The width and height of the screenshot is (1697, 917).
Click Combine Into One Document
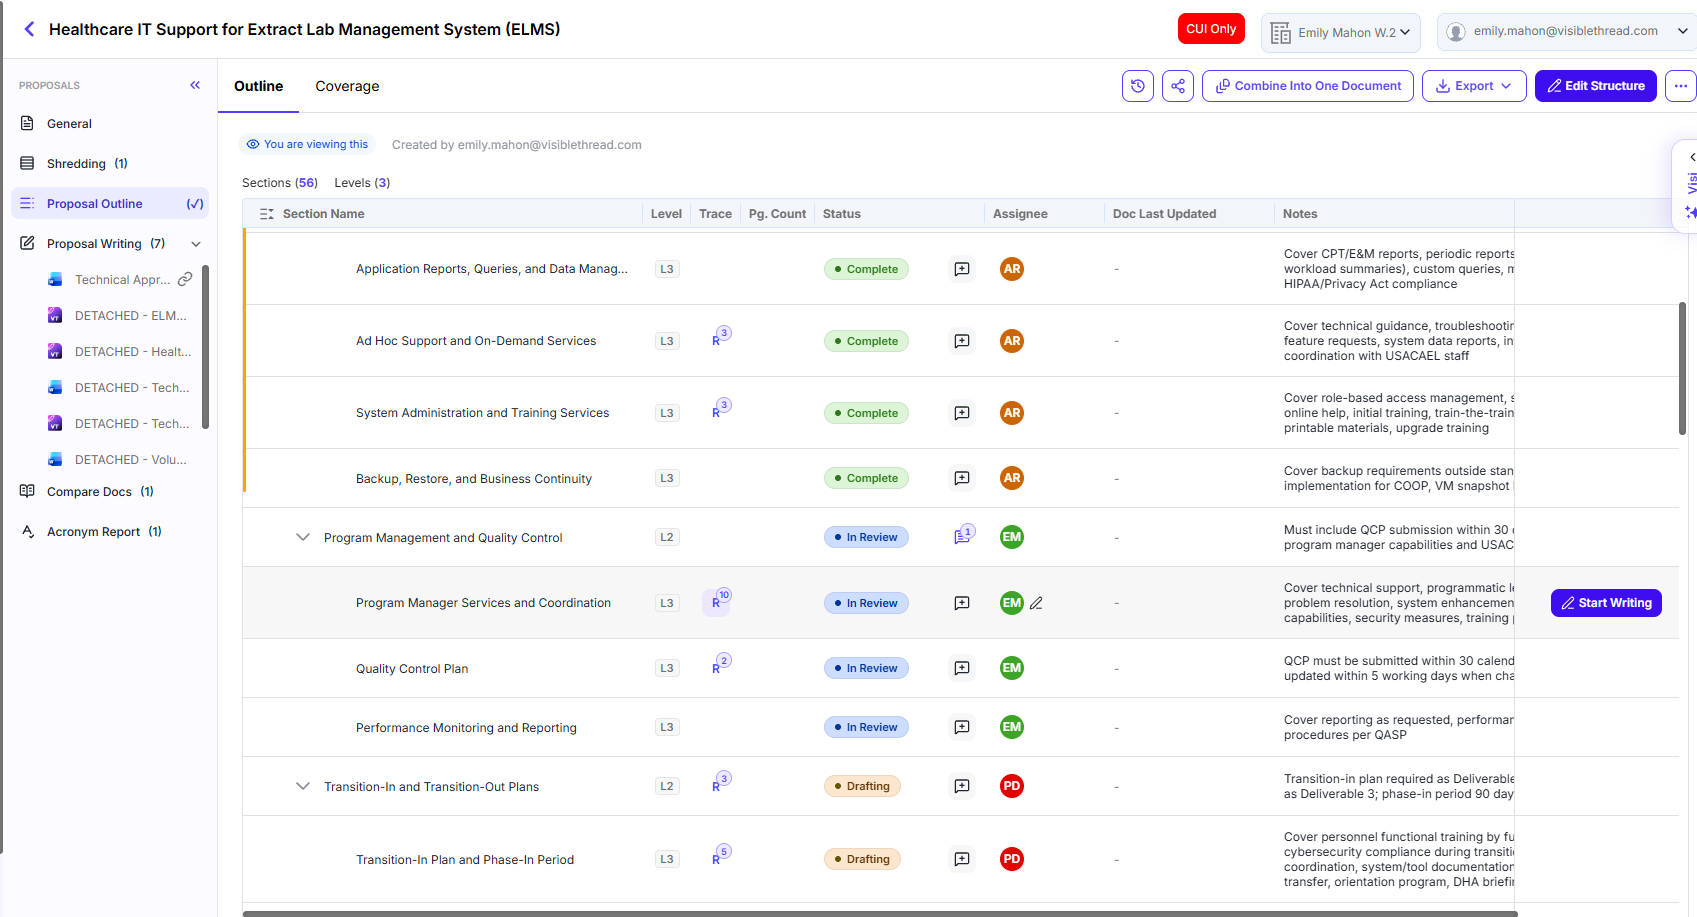[x=1308, y=86]
